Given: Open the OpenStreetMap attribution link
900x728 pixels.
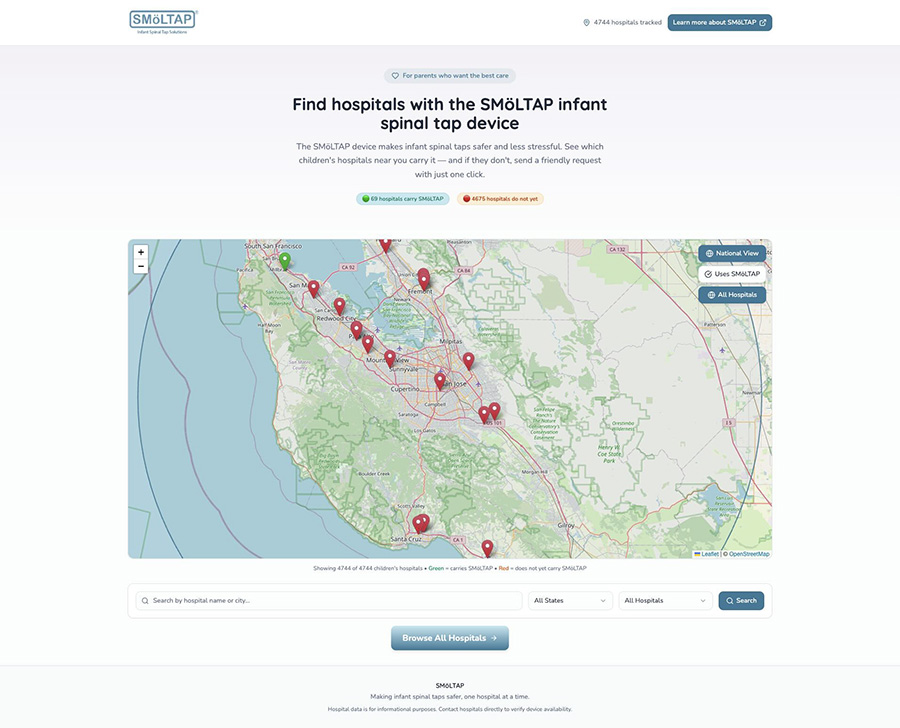Looking at the screenshot, I should [x=749, y=554].
